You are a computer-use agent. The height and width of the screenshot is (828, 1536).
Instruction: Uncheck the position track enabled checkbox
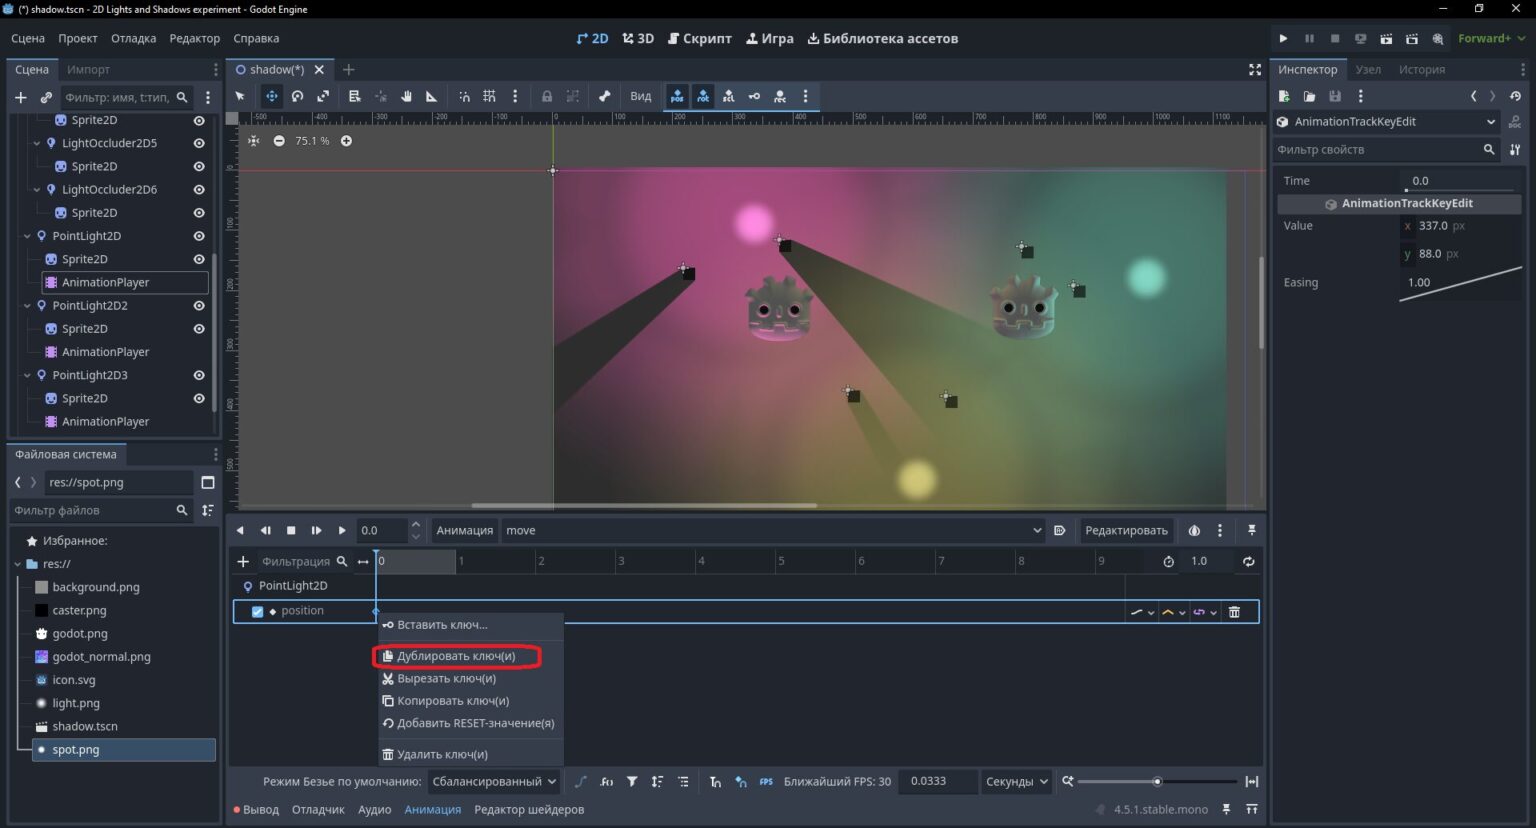point(257,611)
